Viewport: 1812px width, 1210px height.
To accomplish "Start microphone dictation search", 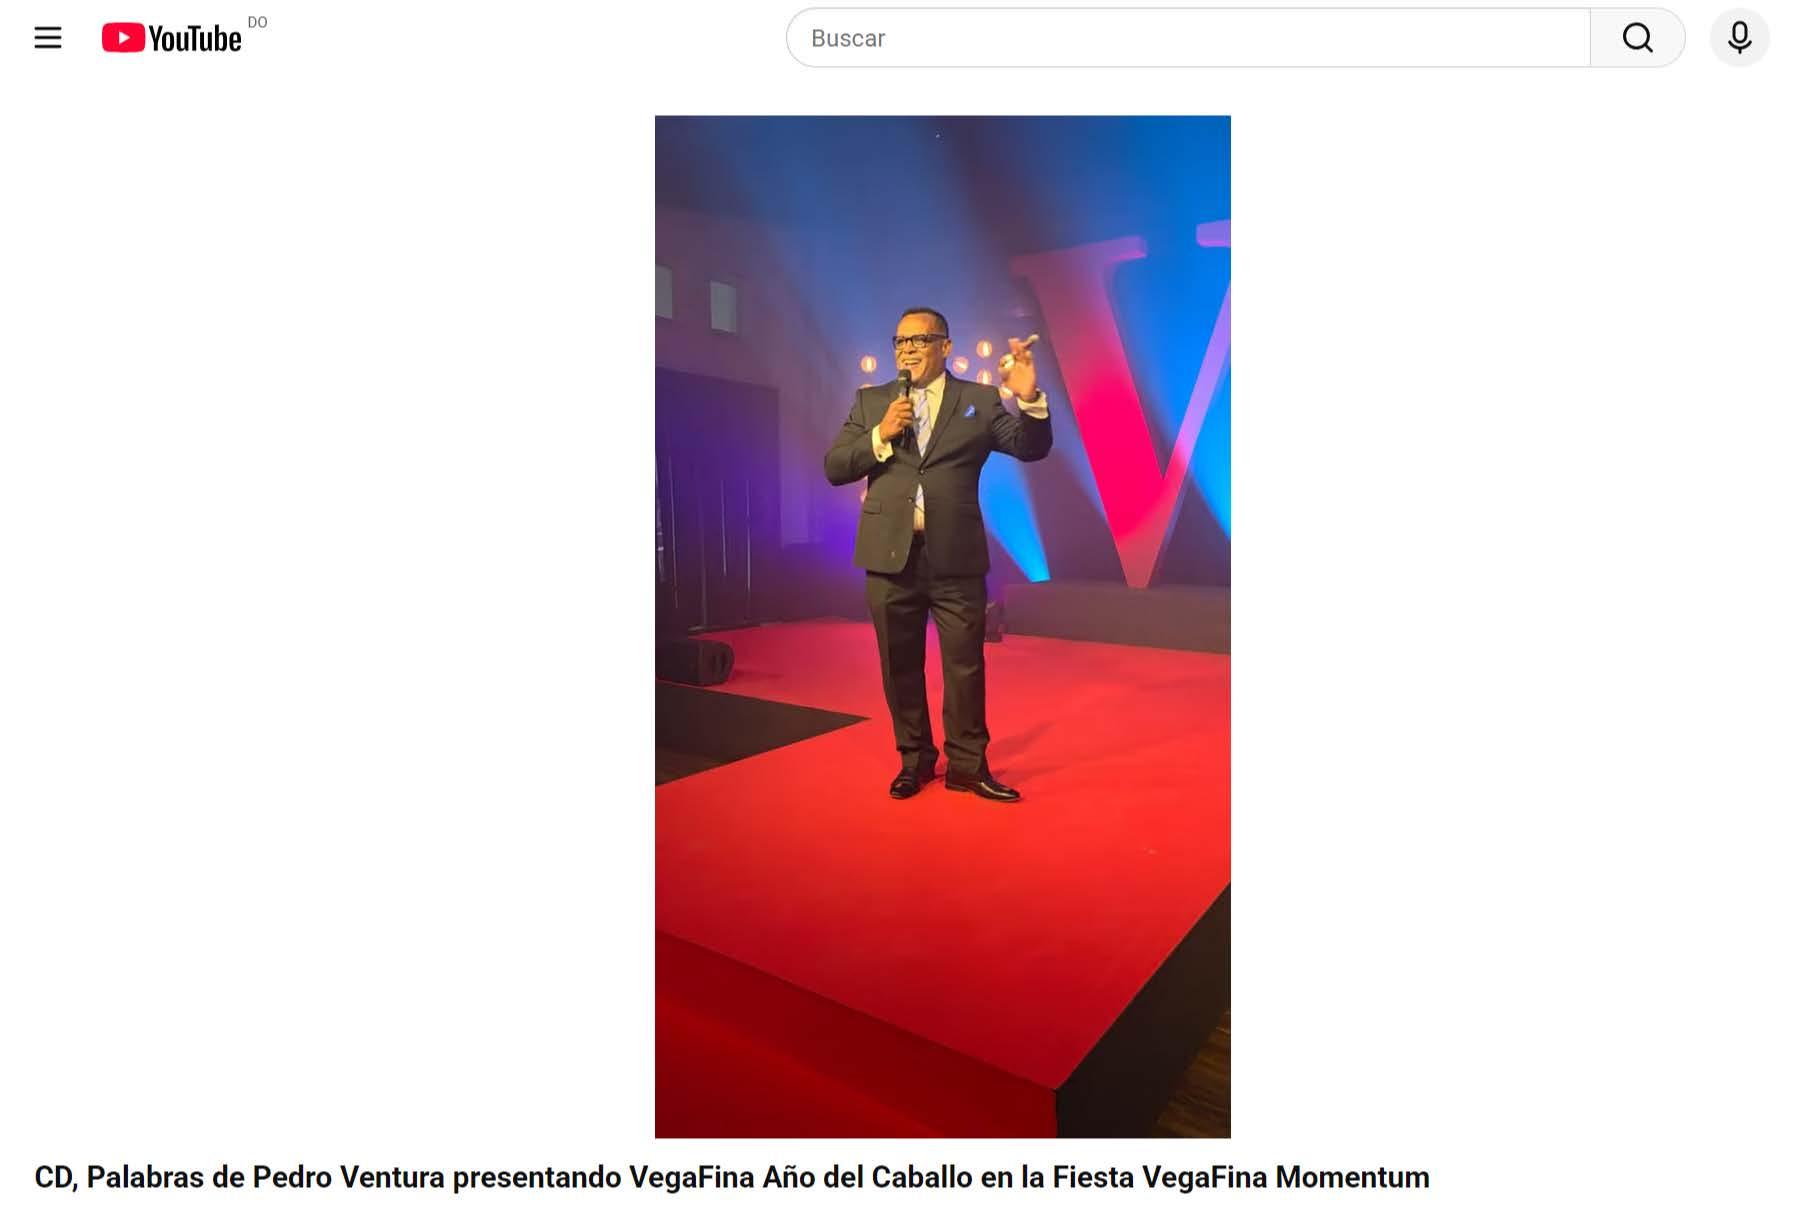I will point(1739,38).
